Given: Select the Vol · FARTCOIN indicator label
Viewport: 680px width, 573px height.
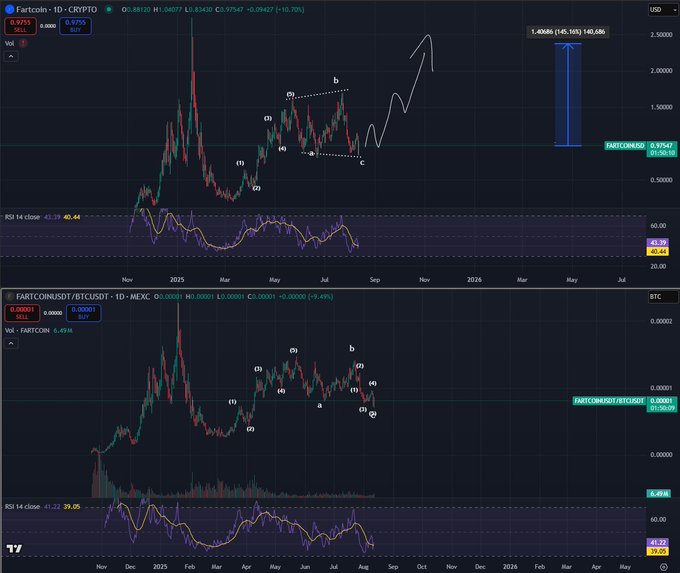Looking at the screenshot, I should pyautogui.click(x=27, y=331).
